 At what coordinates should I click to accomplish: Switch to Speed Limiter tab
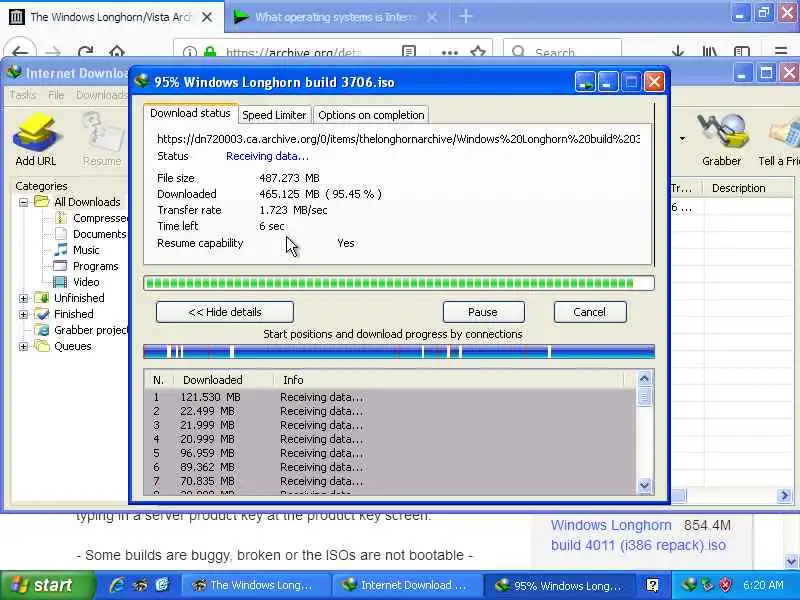(x=274, y=115)
